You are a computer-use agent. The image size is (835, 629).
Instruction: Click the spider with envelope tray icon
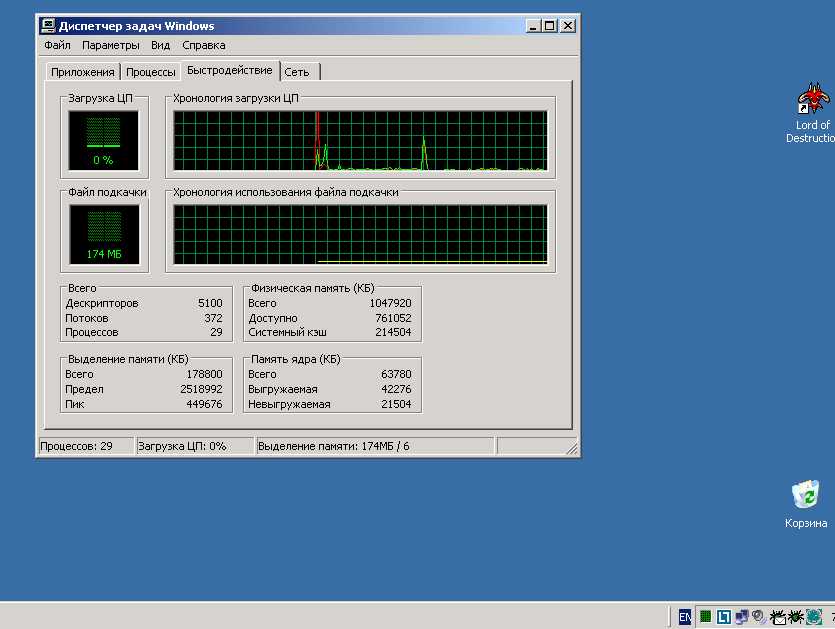coord(777,617)
